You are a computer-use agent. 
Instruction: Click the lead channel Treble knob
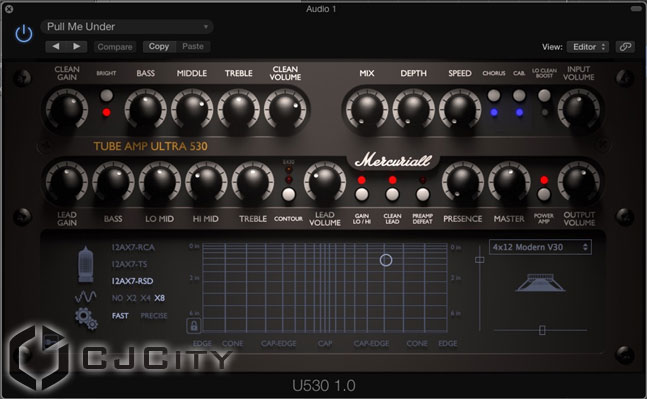[253, 182]
